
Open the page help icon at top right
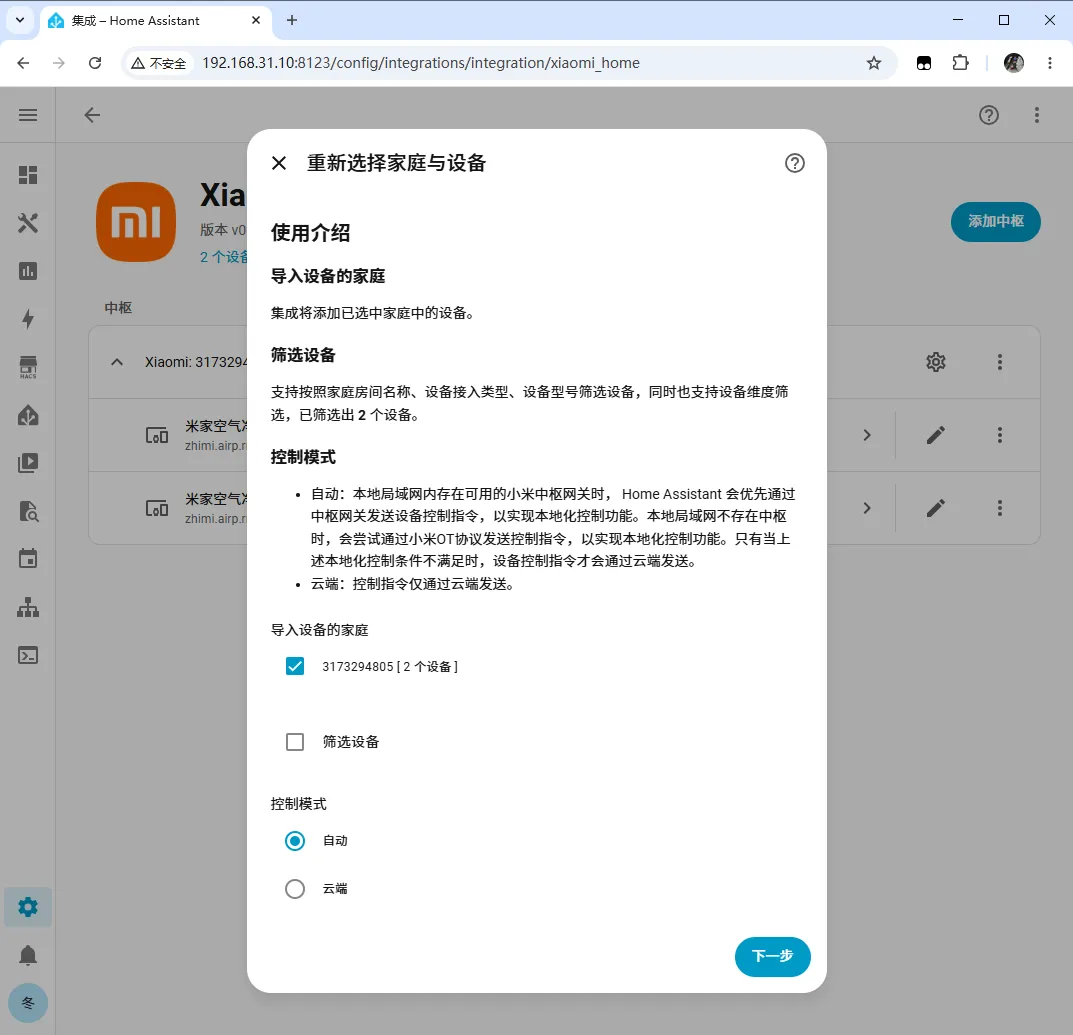[x=989, y=115]
